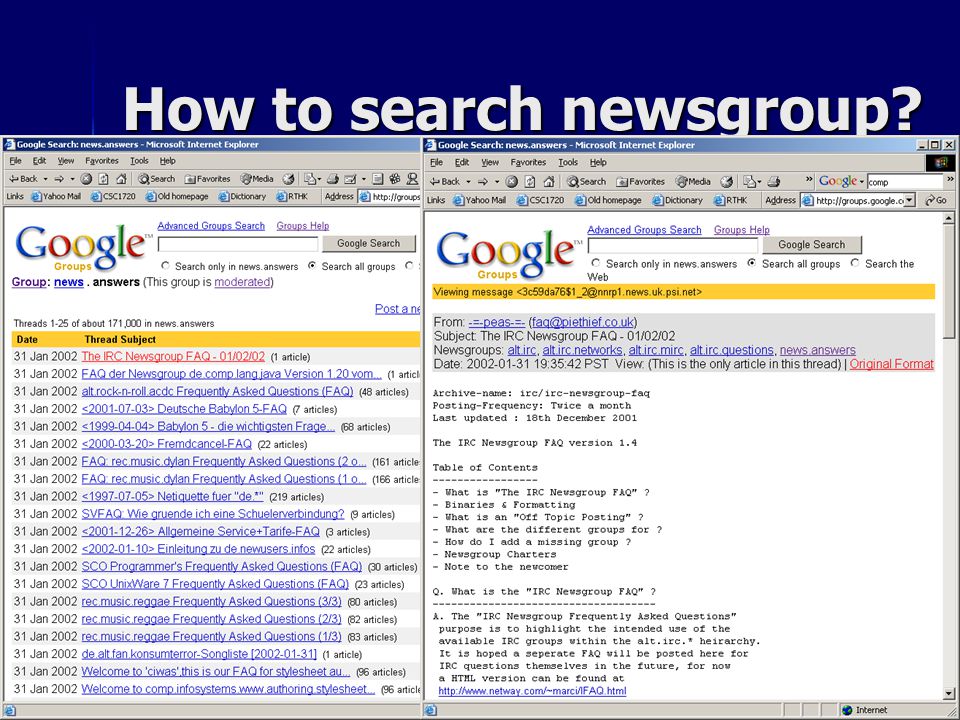Viewport: 960px width, 720px height.
Task: Click History icon in the left browser window
Action: 288,179
